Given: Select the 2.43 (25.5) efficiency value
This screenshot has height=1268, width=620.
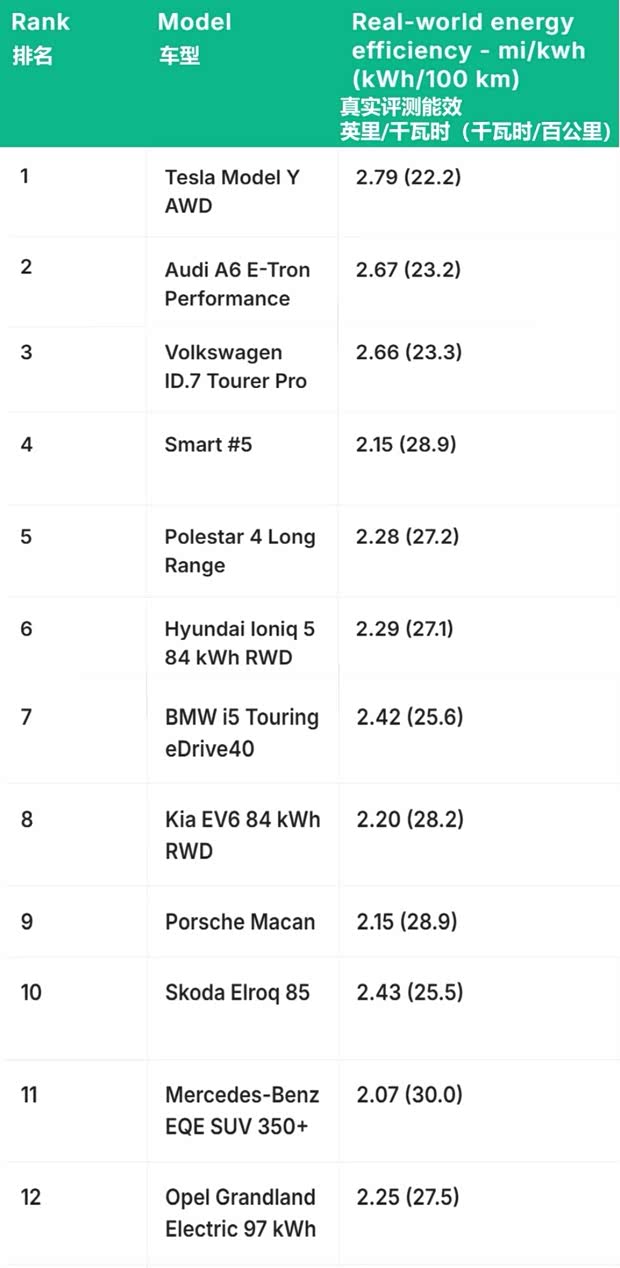Looking at the screenshot, I should pyautogui.click(x=409, y=993).
